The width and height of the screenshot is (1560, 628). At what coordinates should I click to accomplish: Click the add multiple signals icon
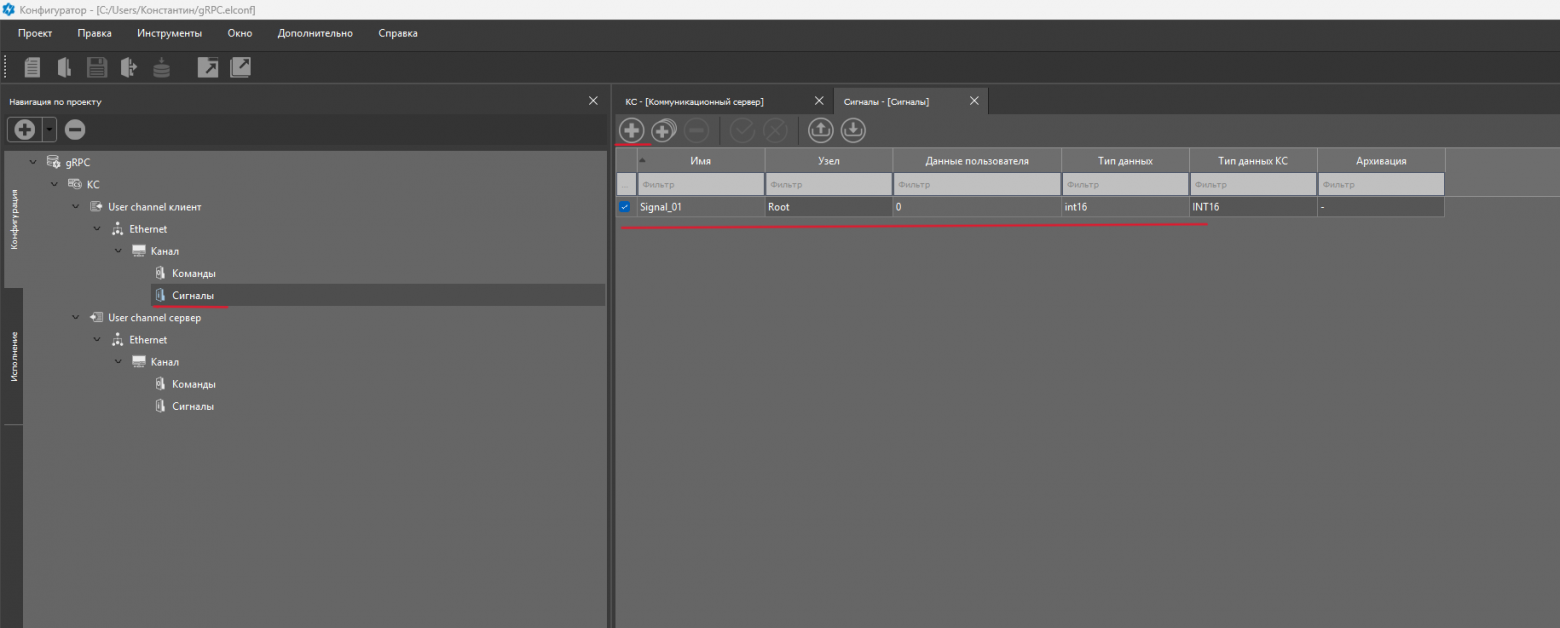coord(664,130)
